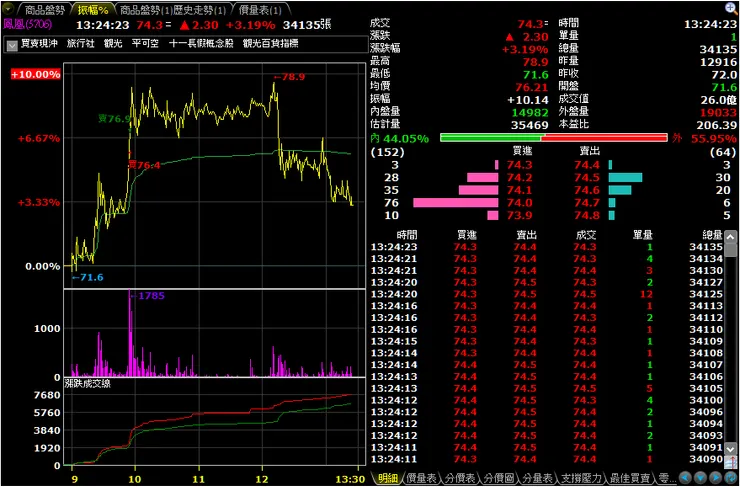Open the 商品盤勢(1)歷史走勢(1) tab

click(173, 10)
